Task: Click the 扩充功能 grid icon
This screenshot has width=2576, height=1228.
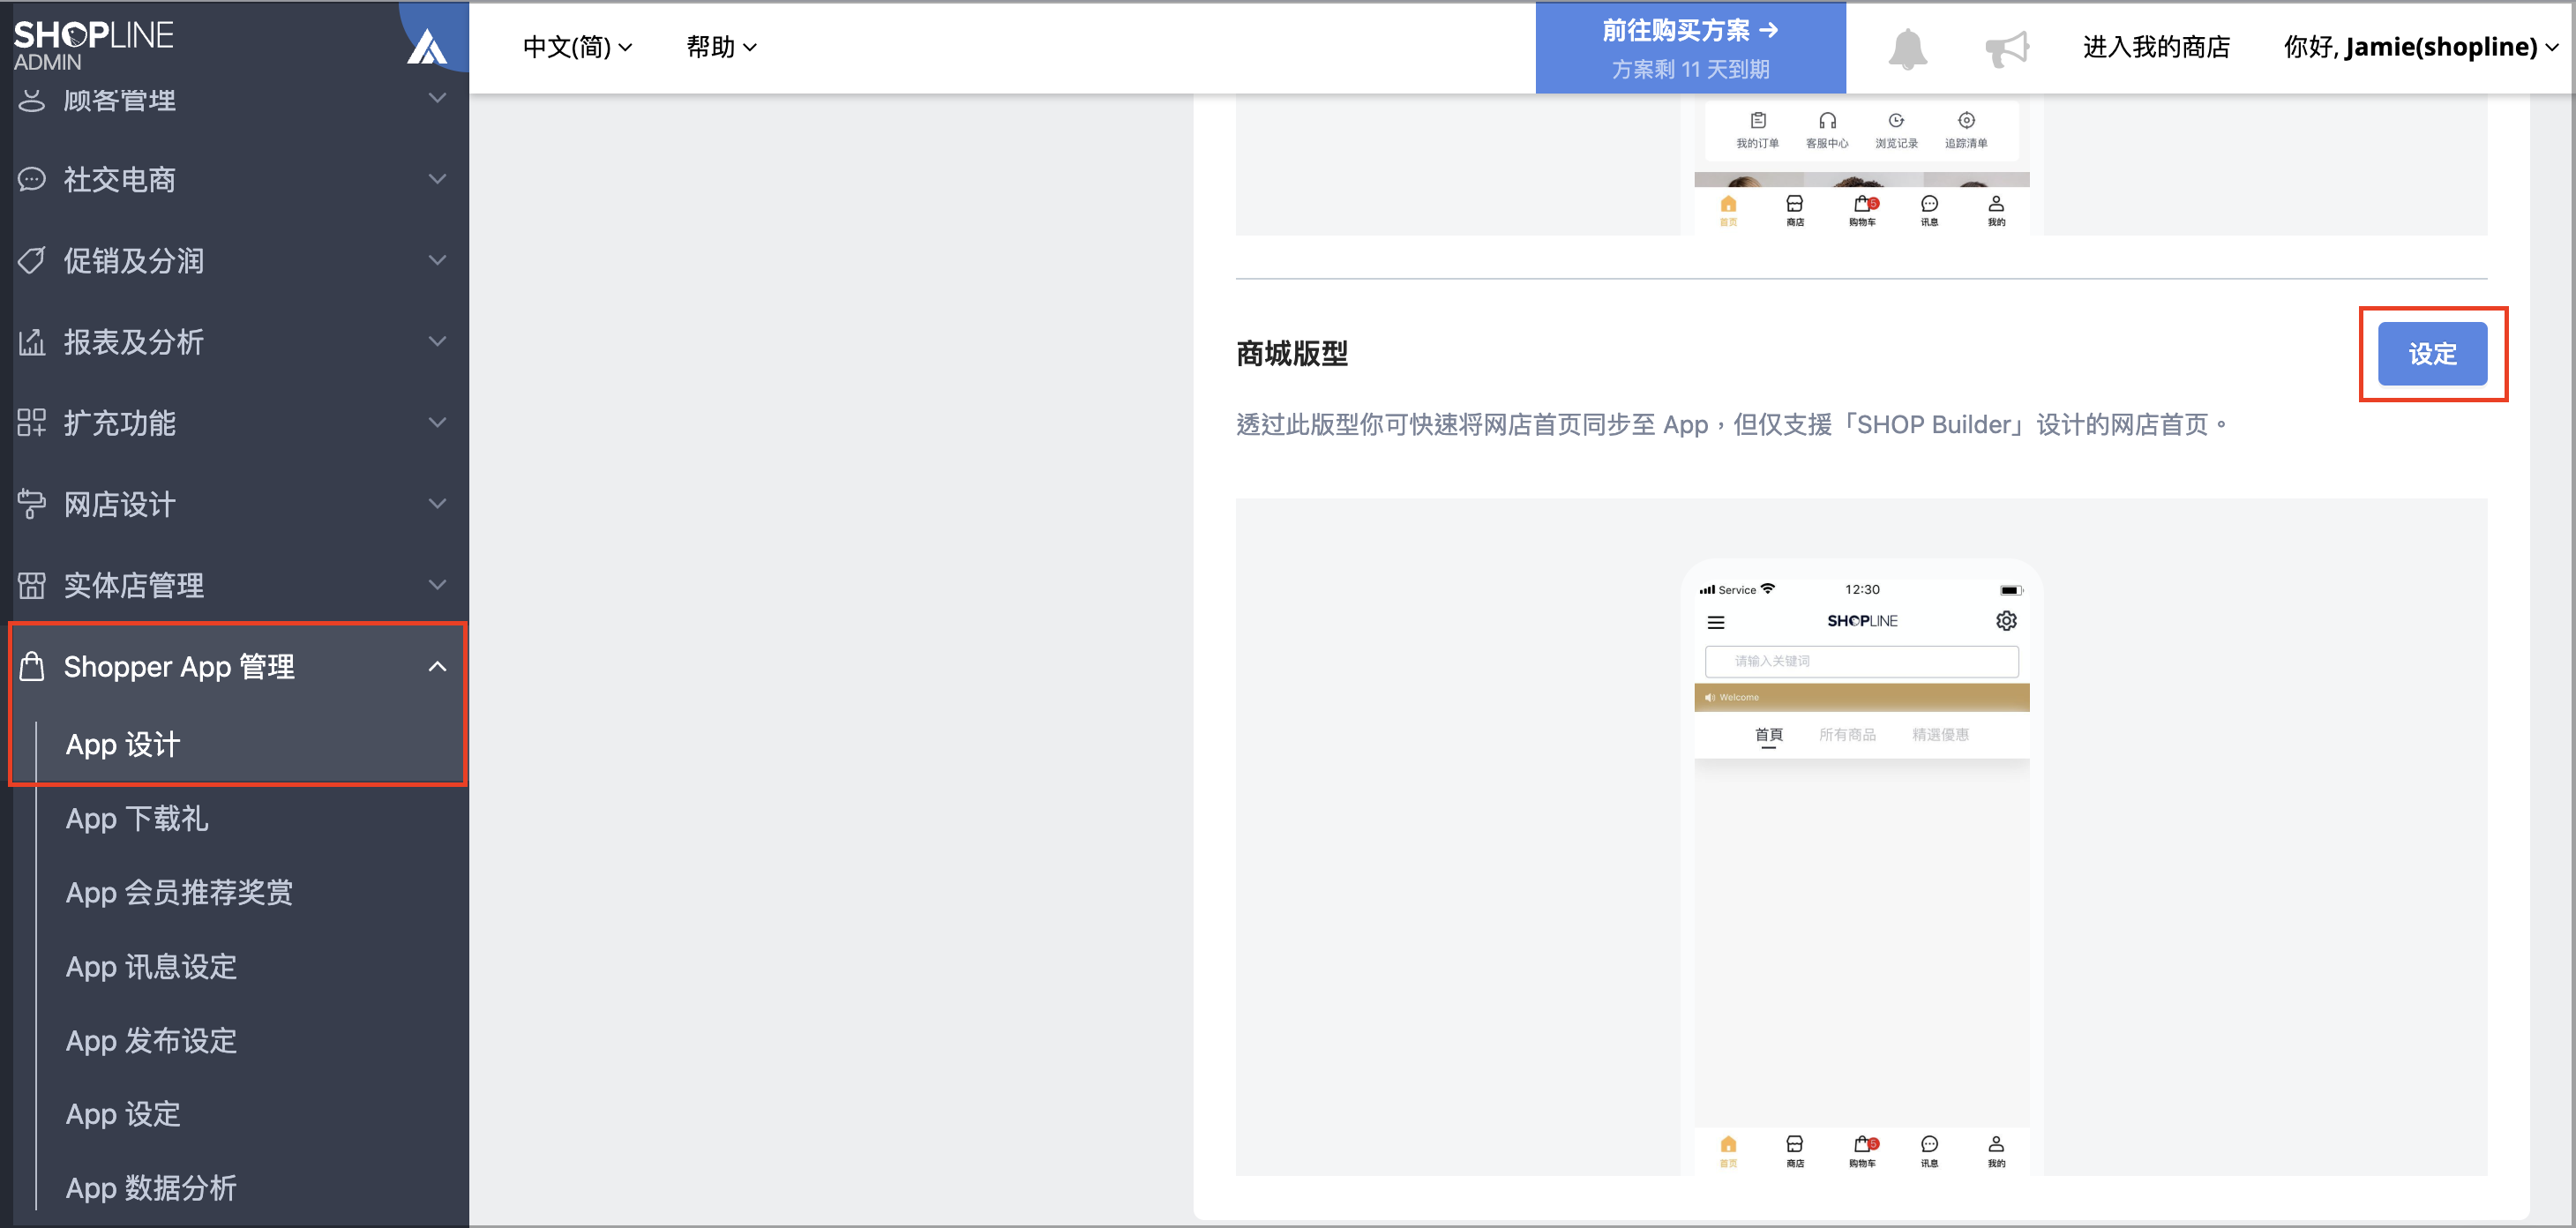Action: pyautogui.click(x=32, y=423)
